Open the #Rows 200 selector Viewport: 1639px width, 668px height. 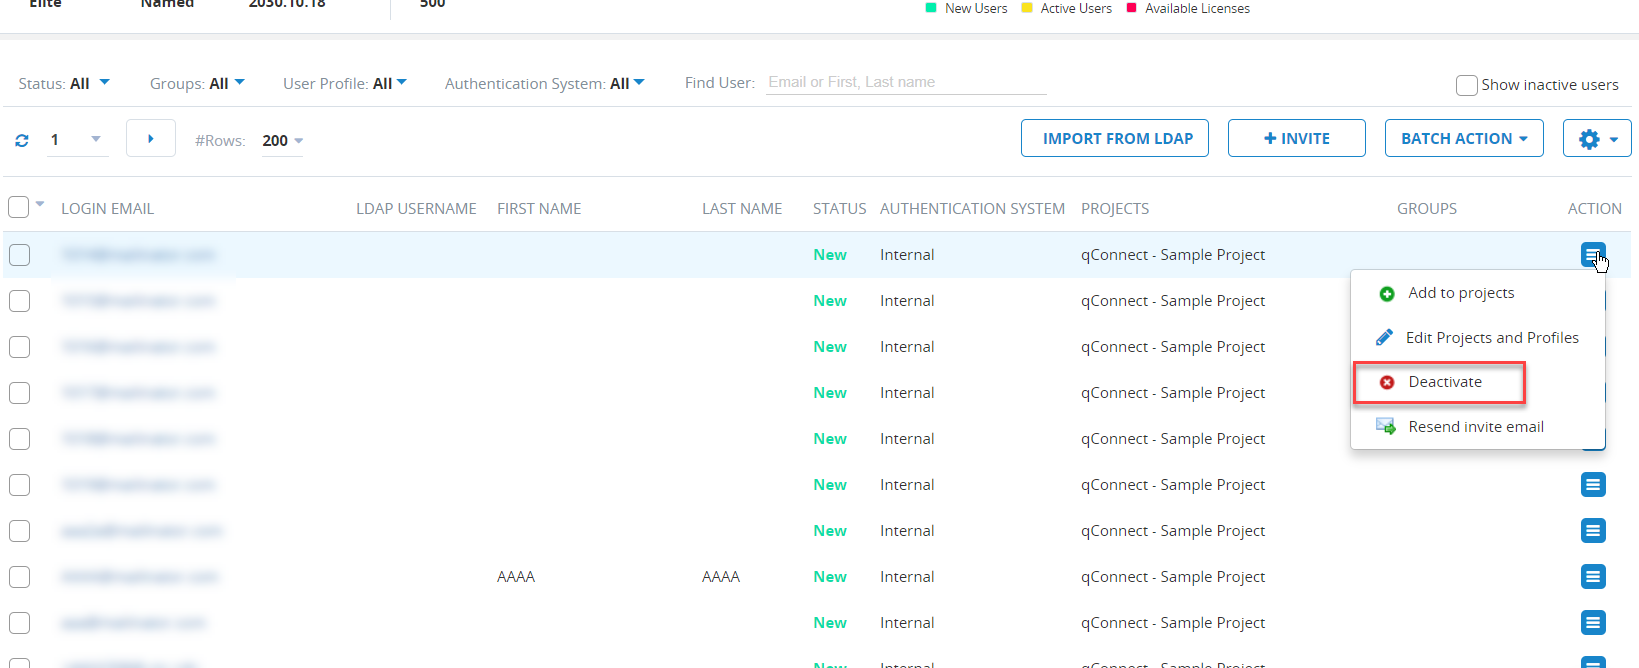click(x=282, y=141)
